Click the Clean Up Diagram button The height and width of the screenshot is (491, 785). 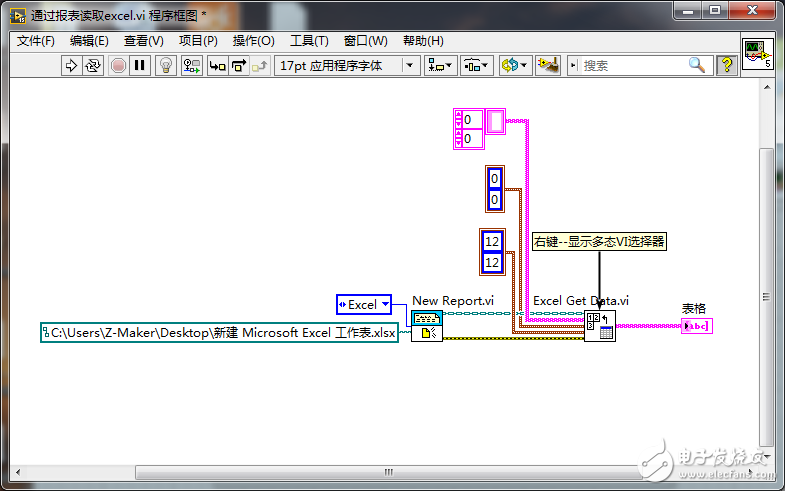point(548,66)
